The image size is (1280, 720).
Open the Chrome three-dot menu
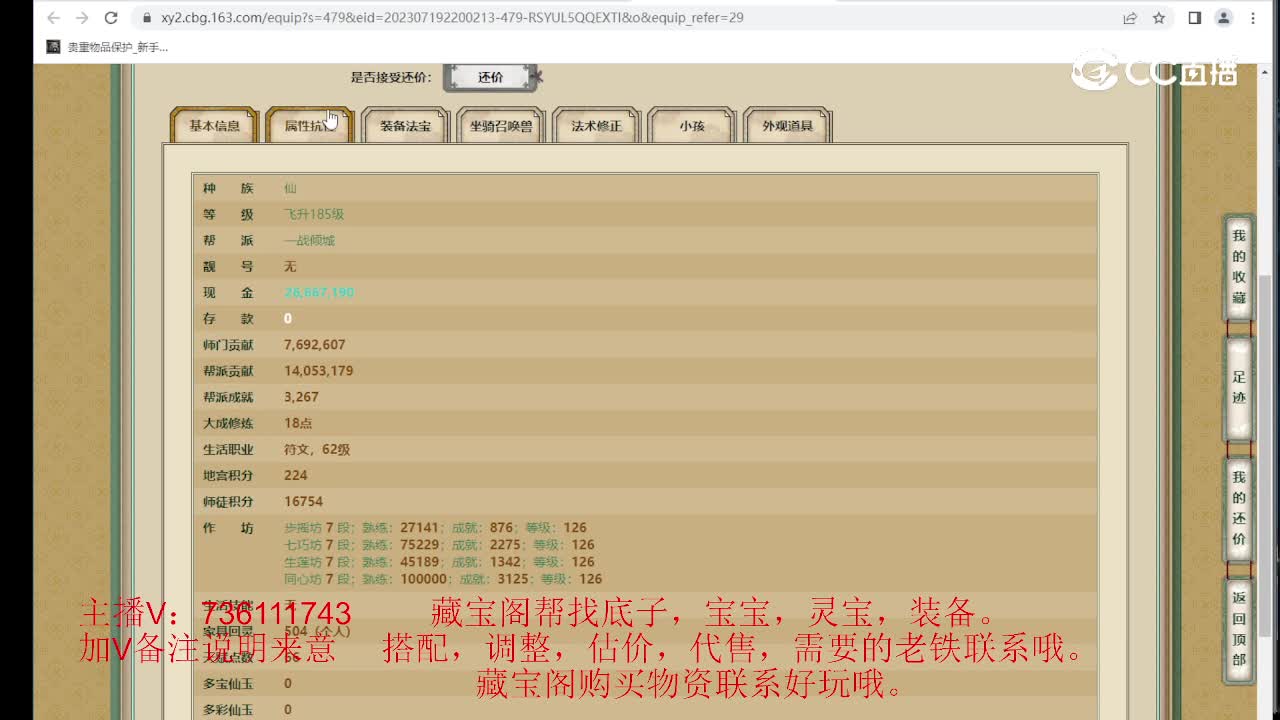[x=1253, y=17]
